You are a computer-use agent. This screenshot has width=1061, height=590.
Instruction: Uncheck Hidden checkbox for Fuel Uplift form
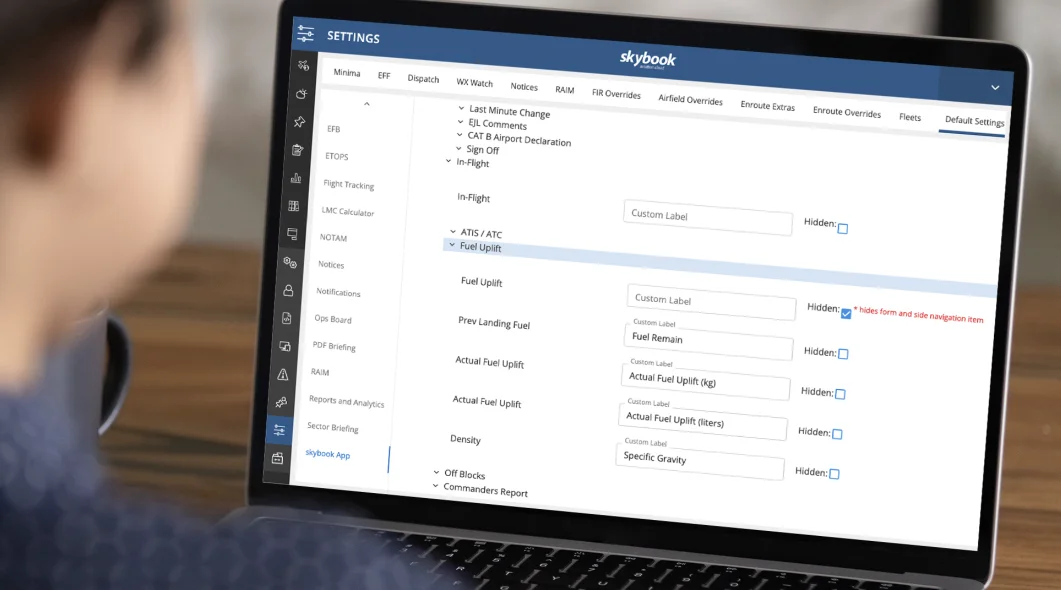coord(846,313)
